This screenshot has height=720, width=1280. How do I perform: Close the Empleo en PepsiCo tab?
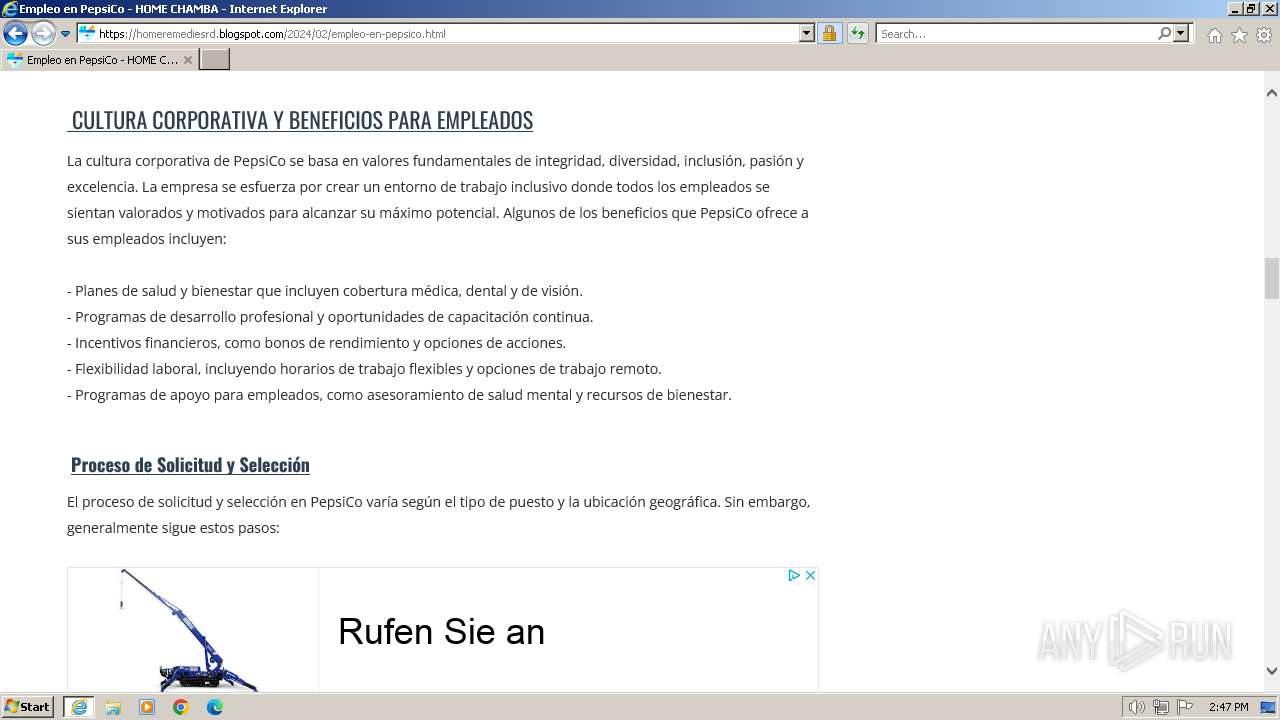(187, 60)
